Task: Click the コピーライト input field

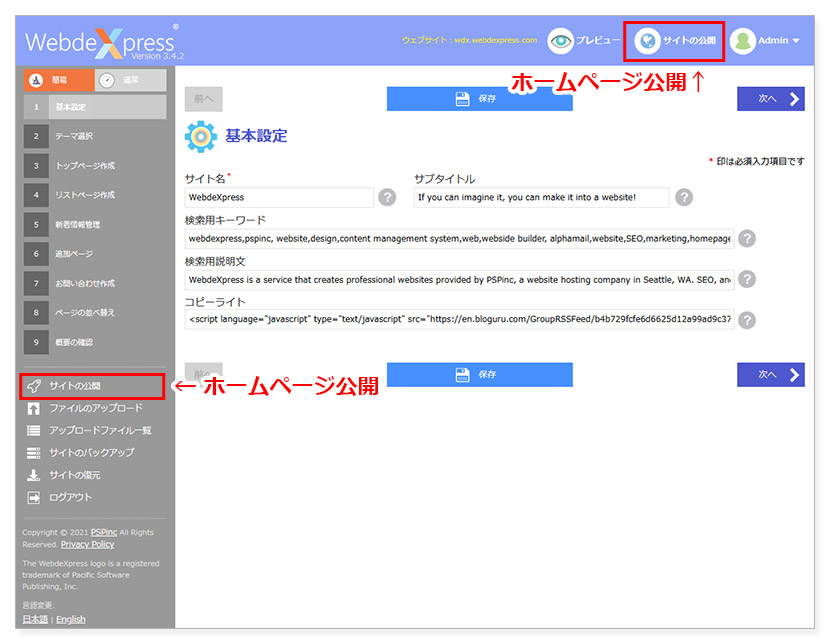Action: point(459,319)
